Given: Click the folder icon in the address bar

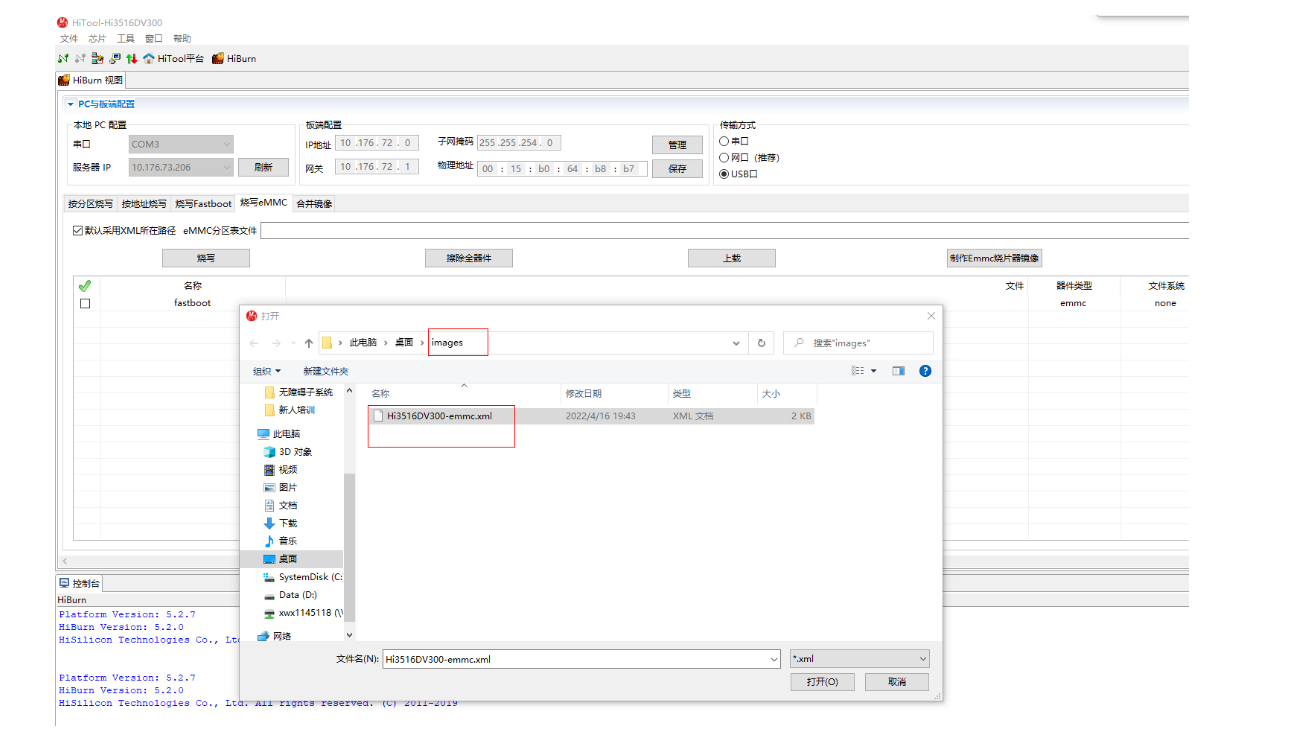Looking at the screenshot, I should coord(328,342).
